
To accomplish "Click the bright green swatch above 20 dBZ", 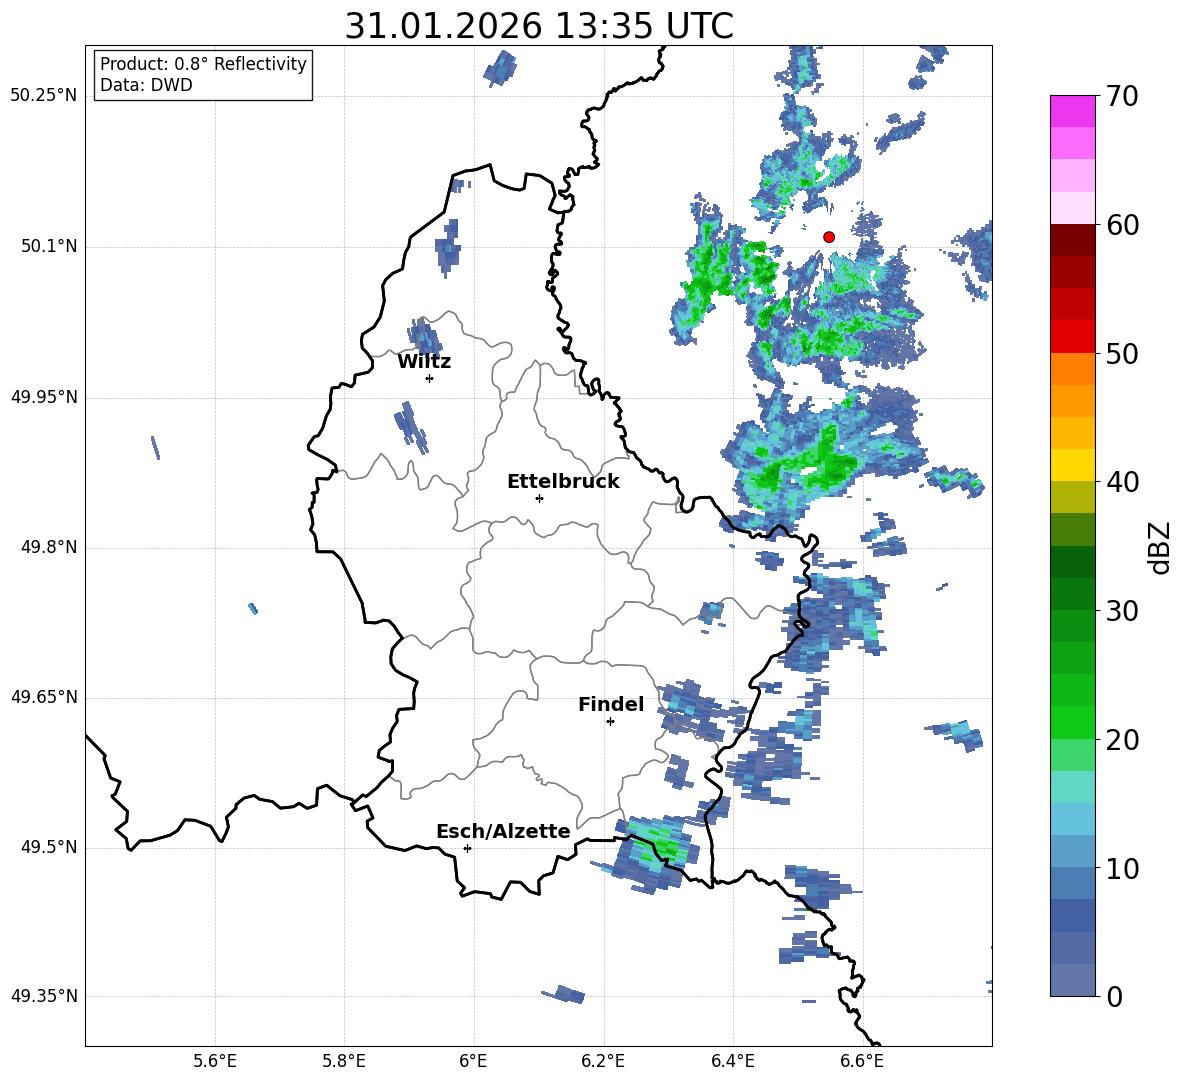I will pos(1072,722).
